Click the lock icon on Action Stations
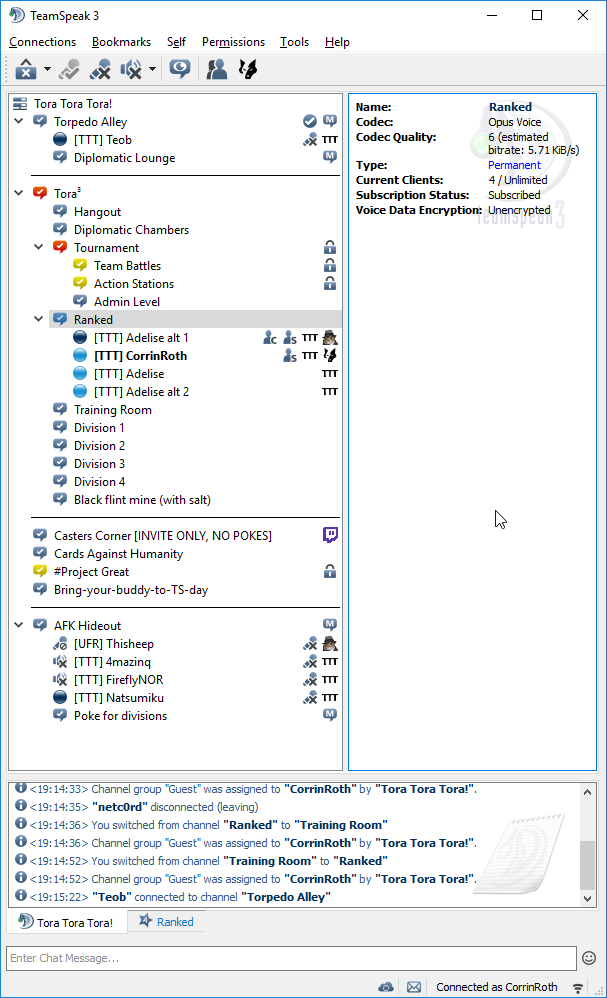This screenshot has height=998, width=607. tap(330, 283)
